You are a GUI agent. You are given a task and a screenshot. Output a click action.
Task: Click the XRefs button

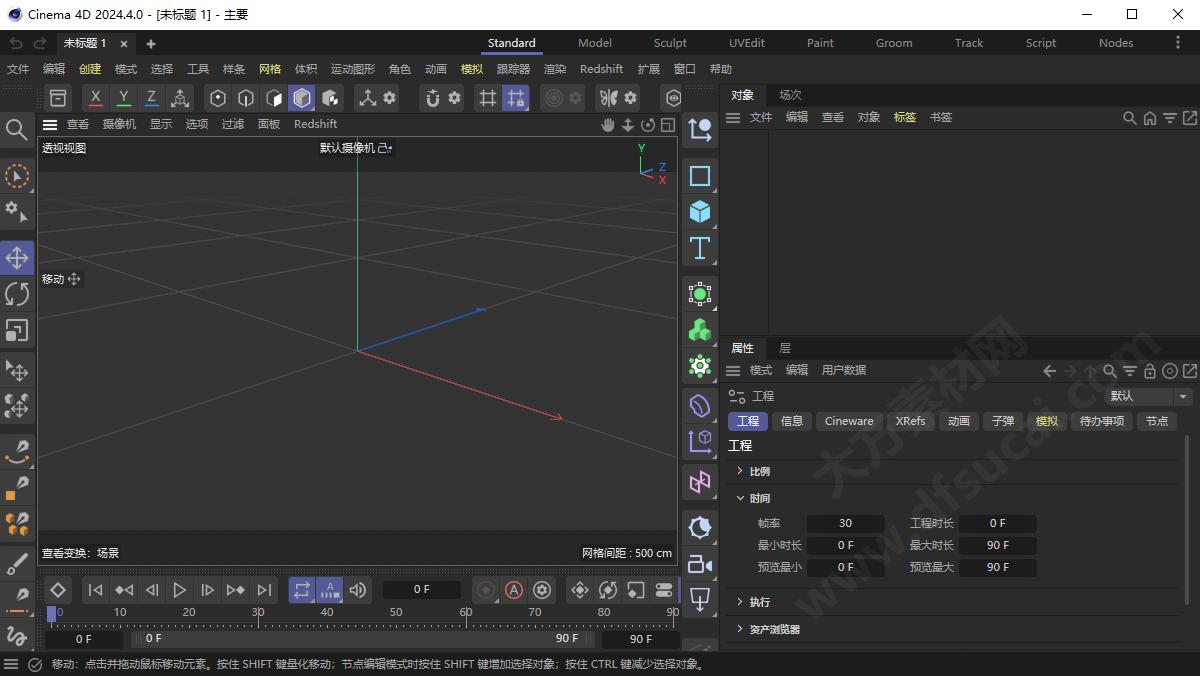click(910, 421)
